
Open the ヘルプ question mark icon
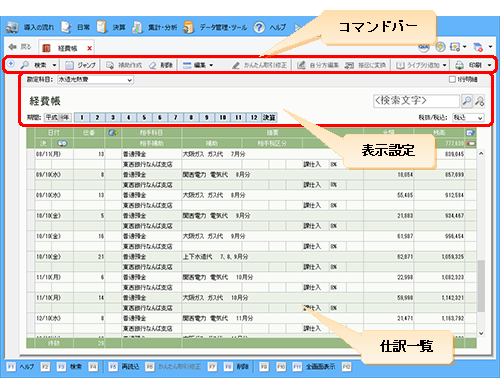point(259,27)
